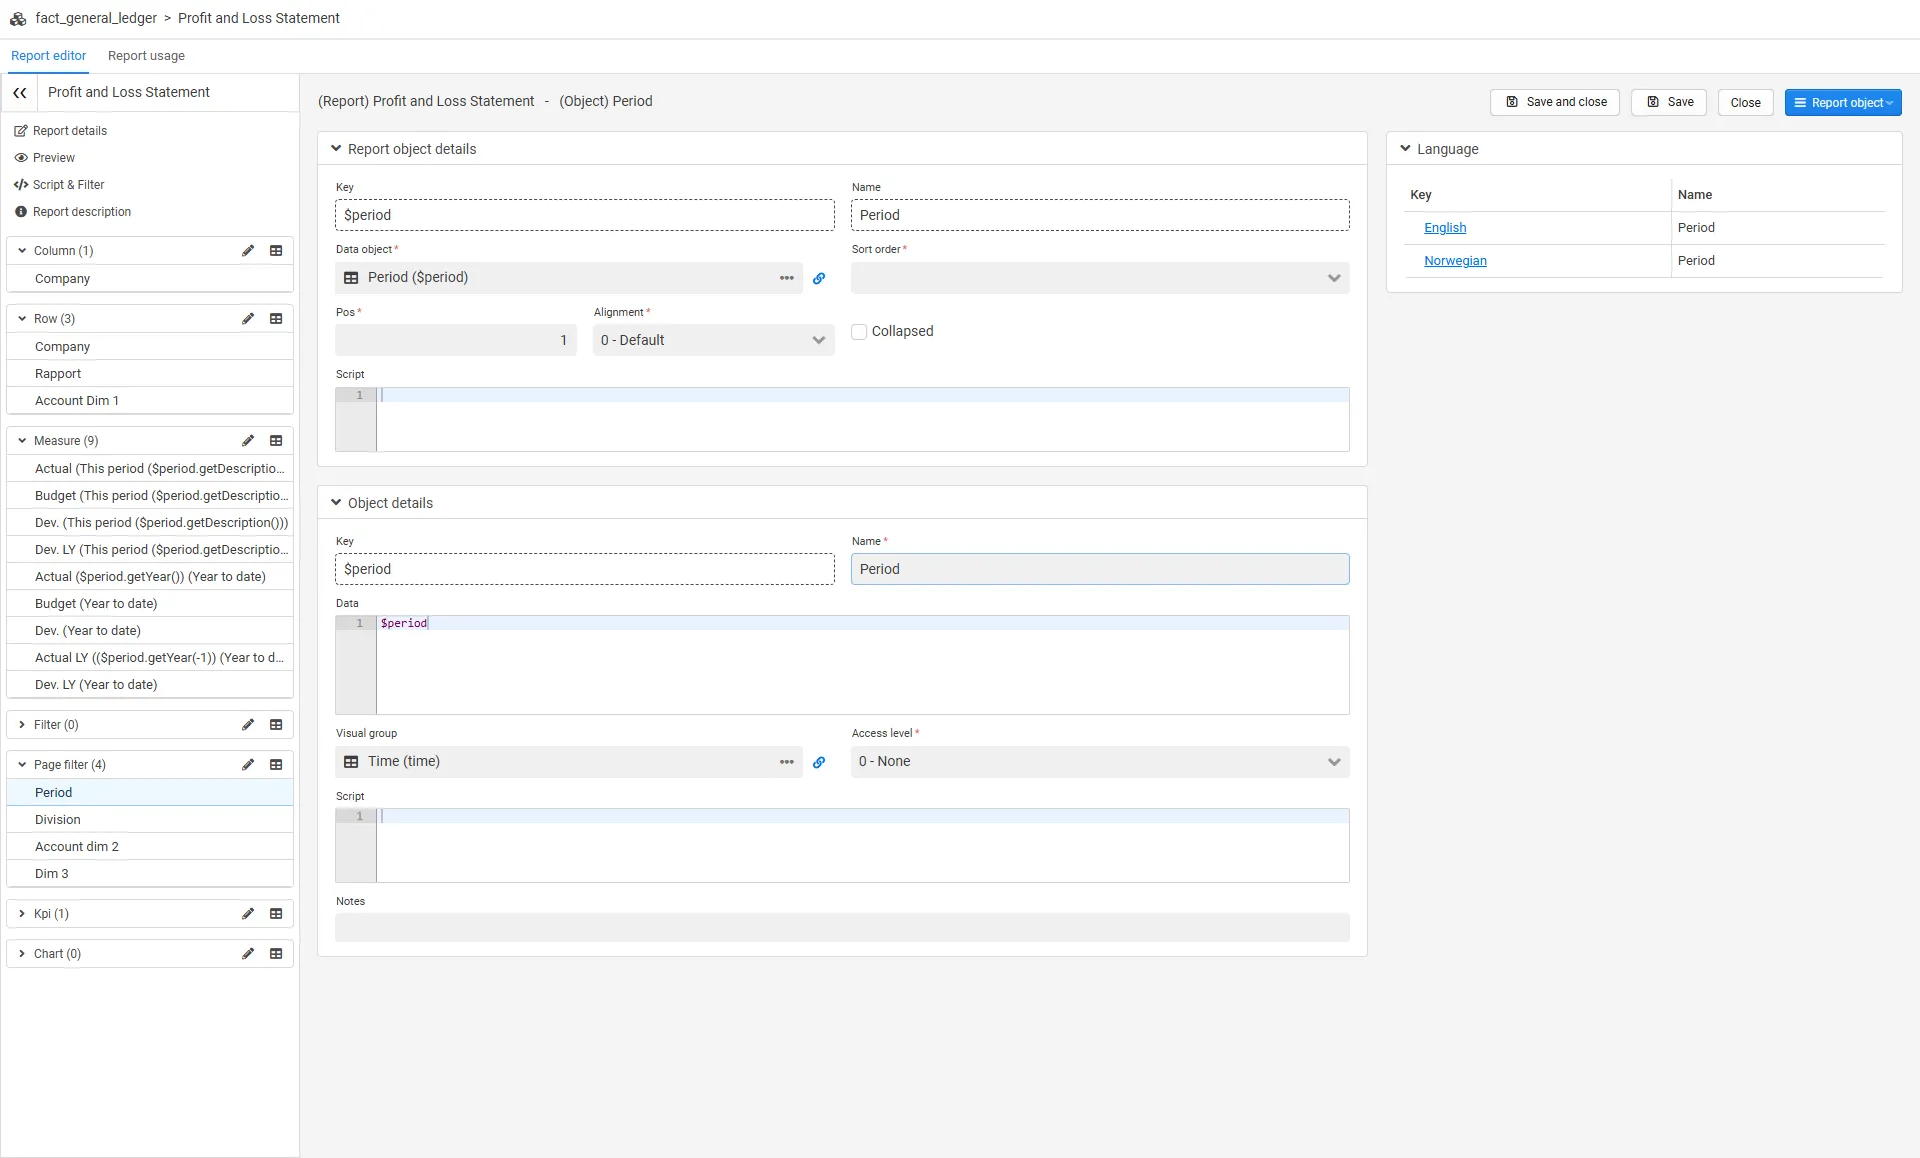Open the English language link
This screenshot has height=1158, width=1920.
[x=1445, y=228]
